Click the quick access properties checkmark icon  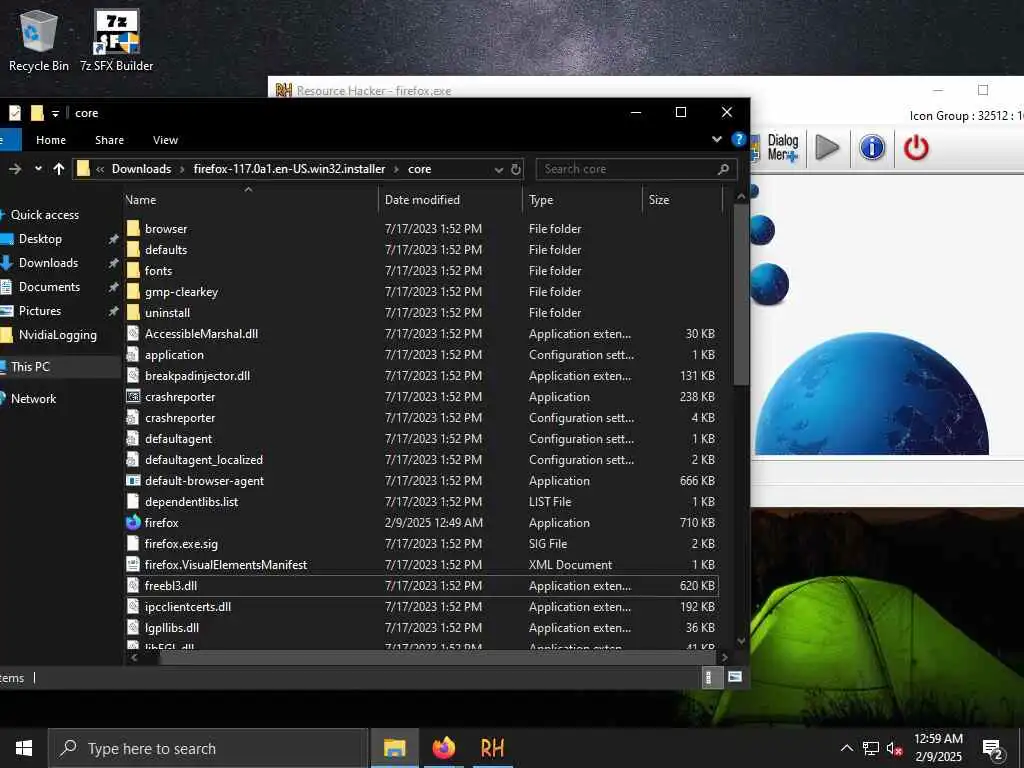(15, 113)
